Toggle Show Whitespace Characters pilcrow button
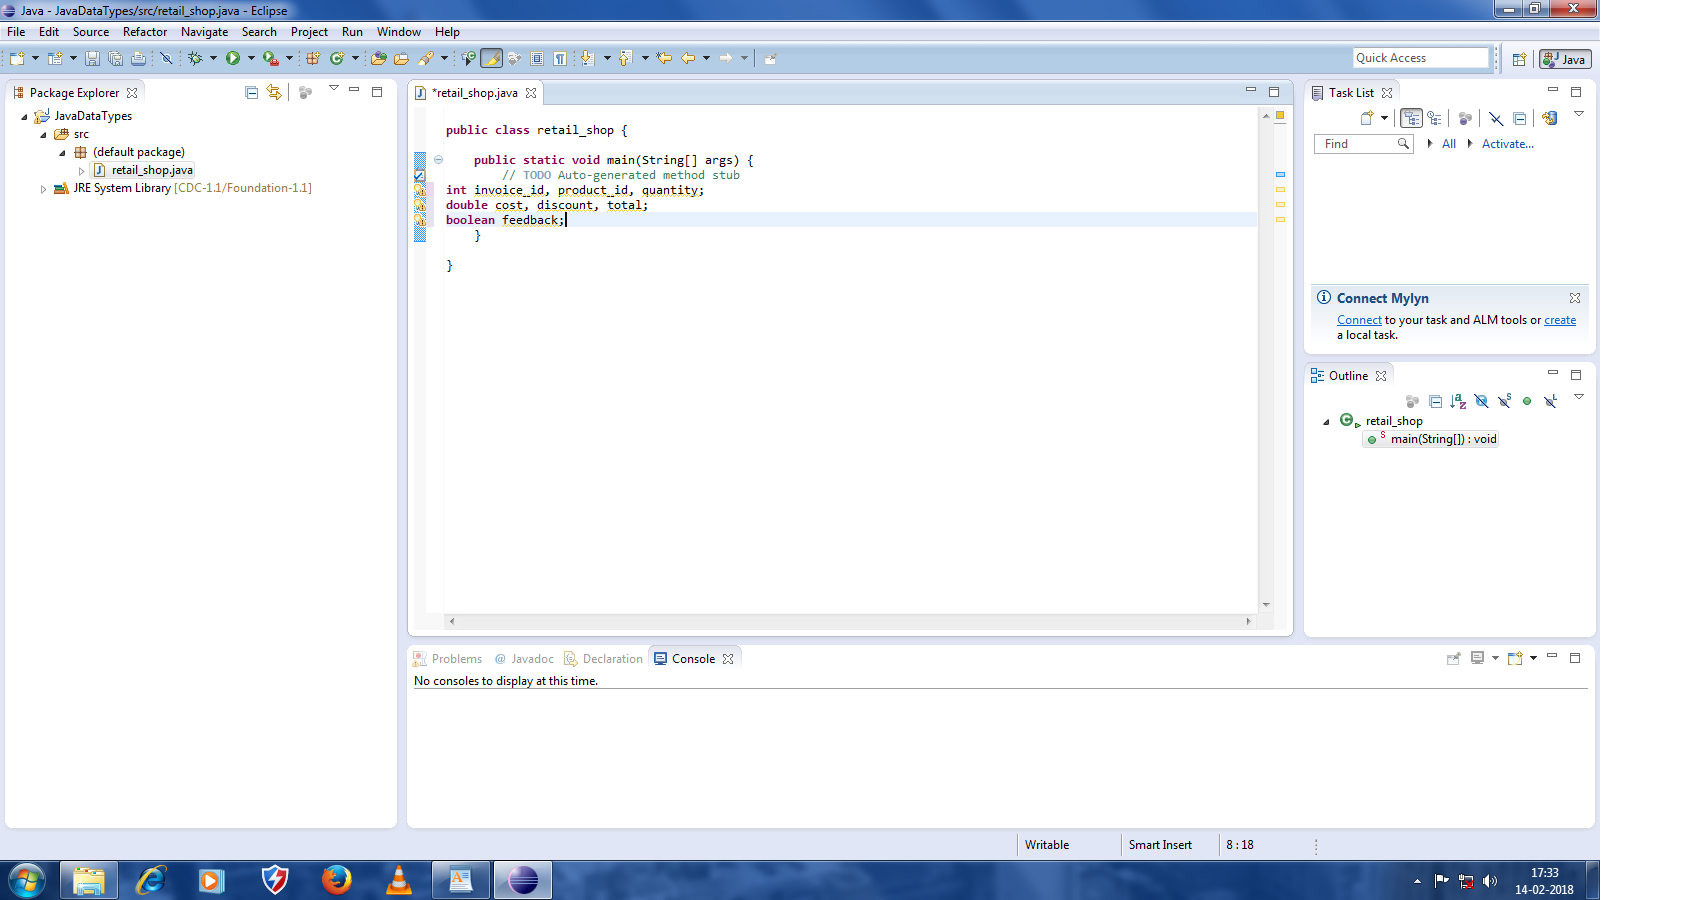The height and width of the screenshot is (900, 1698). [x=560, y=58]
